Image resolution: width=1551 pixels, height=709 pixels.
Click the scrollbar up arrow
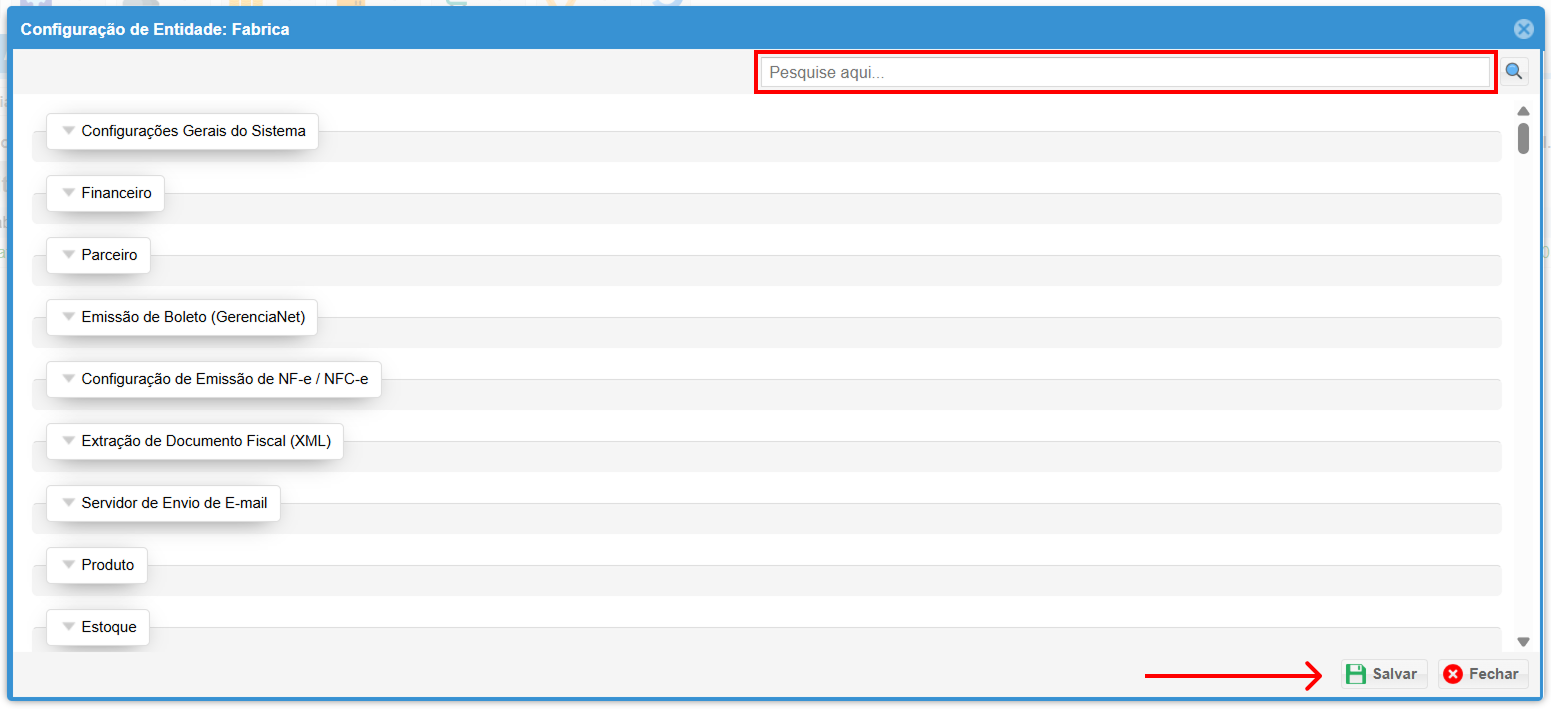(1523, 111)
